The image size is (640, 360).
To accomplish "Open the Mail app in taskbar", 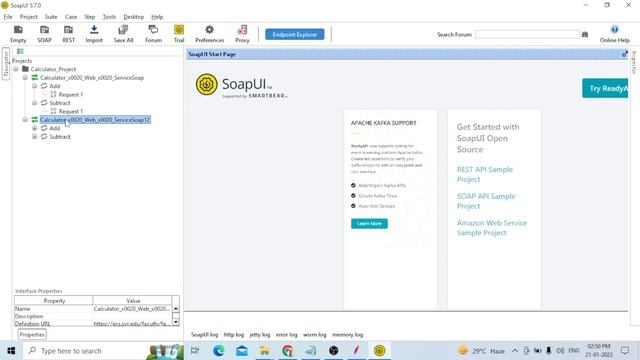I will tap(242, 350).
